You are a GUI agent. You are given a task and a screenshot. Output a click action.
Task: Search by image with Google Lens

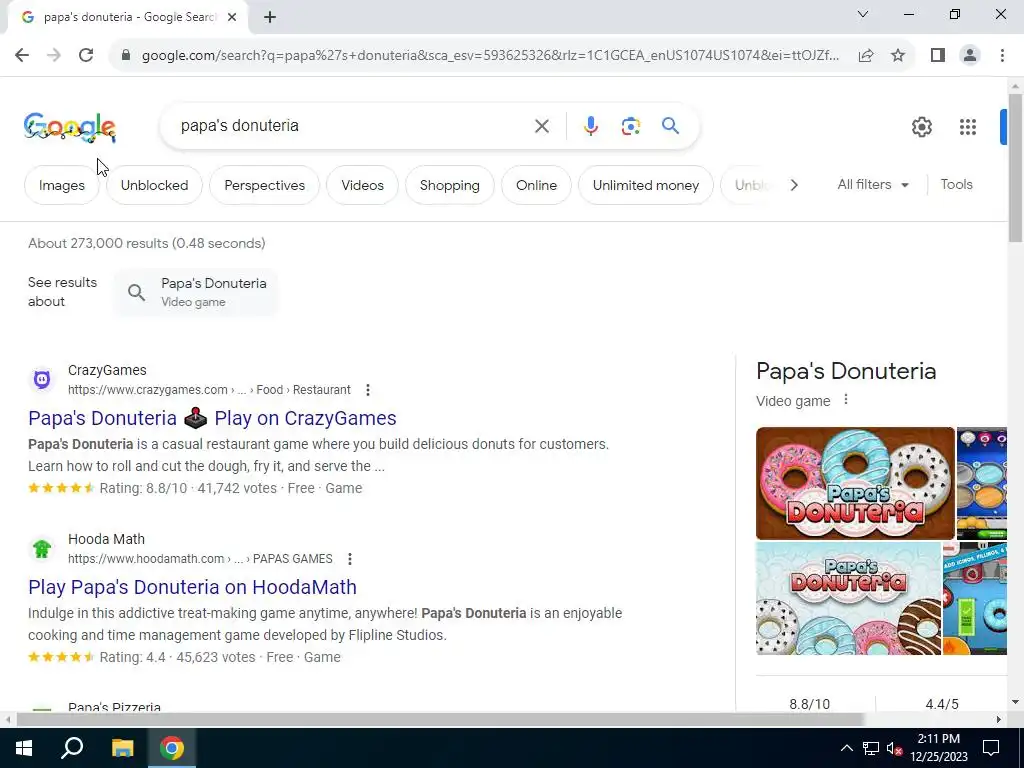(x=630, y=126)
